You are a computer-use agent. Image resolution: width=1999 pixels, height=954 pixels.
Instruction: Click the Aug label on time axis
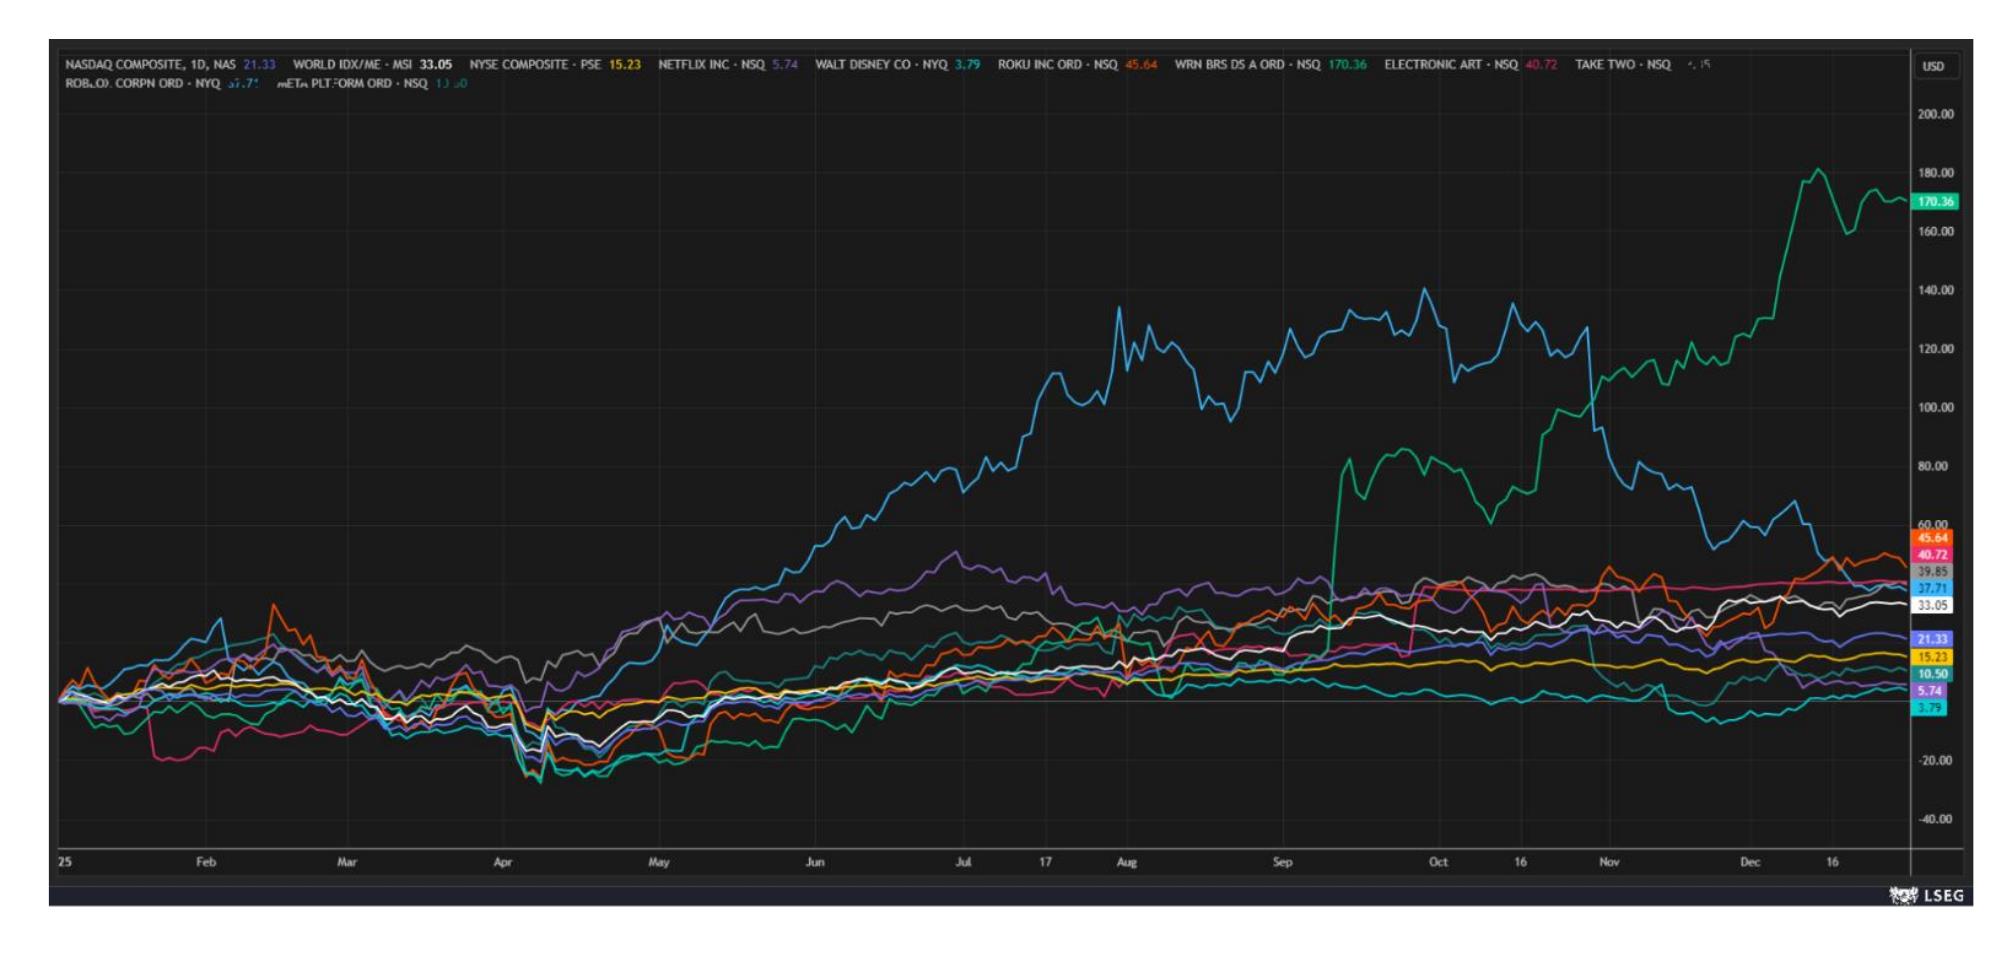click(x=1127, y=862)
